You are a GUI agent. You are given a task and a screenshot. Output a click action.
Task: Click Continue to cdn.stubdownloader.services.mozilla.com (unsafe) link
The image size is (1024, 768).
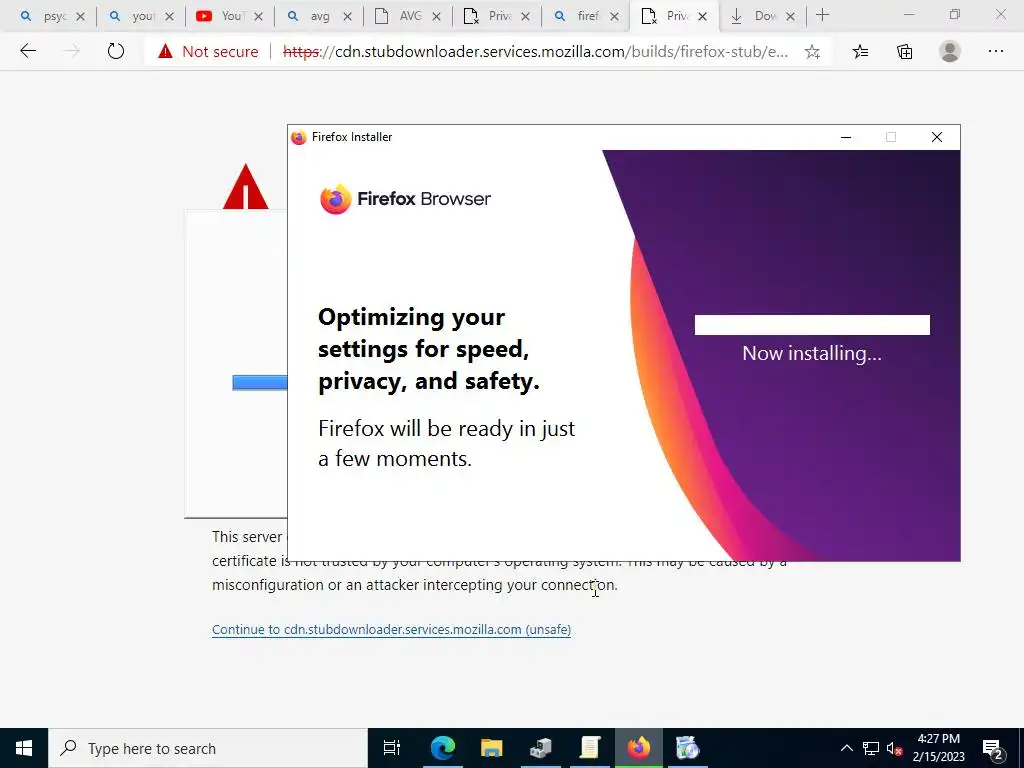(391, 630)
